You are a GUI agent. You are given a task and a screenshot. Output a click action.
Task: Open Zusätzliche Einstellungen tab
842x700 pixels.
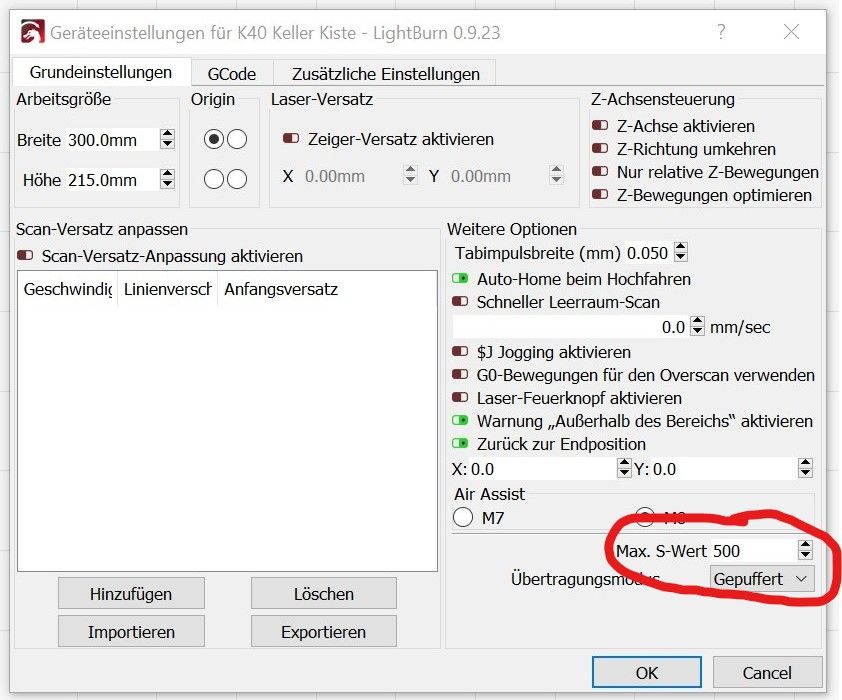coord(386,74)
